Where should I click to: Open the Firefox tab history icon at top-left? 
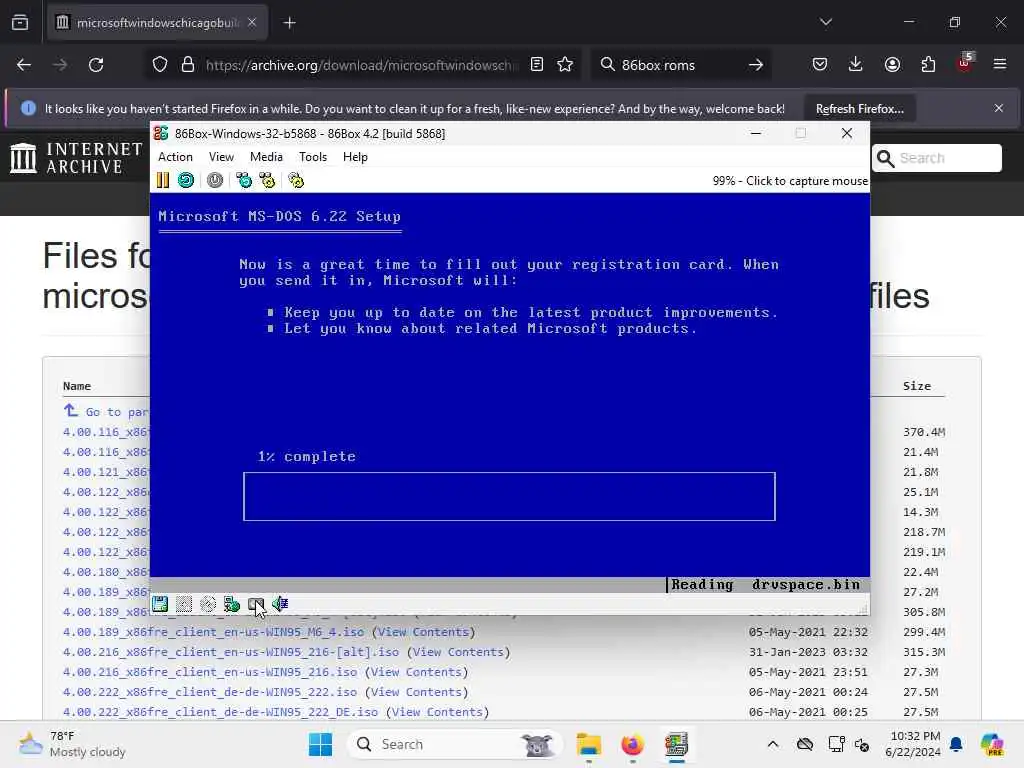(x=20, y=23)
